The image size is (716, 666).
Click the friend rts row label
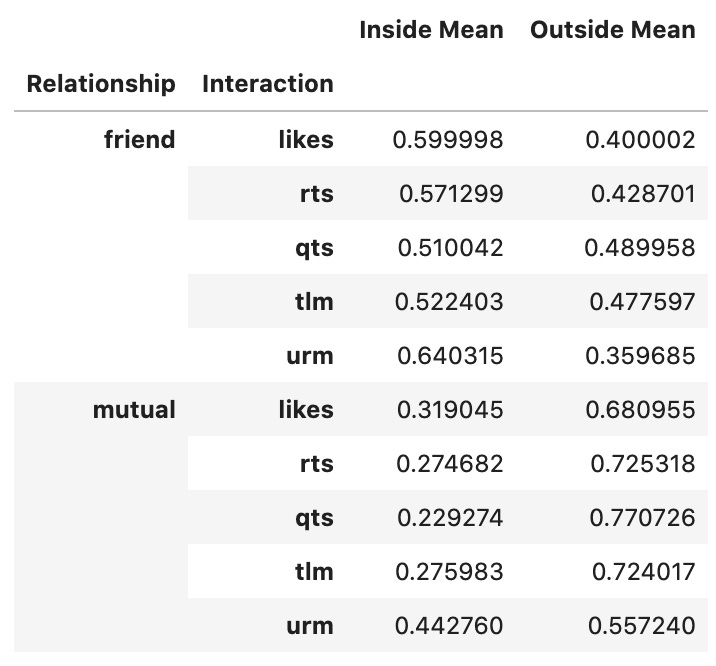pyautogui.click(x=316, y=194)
